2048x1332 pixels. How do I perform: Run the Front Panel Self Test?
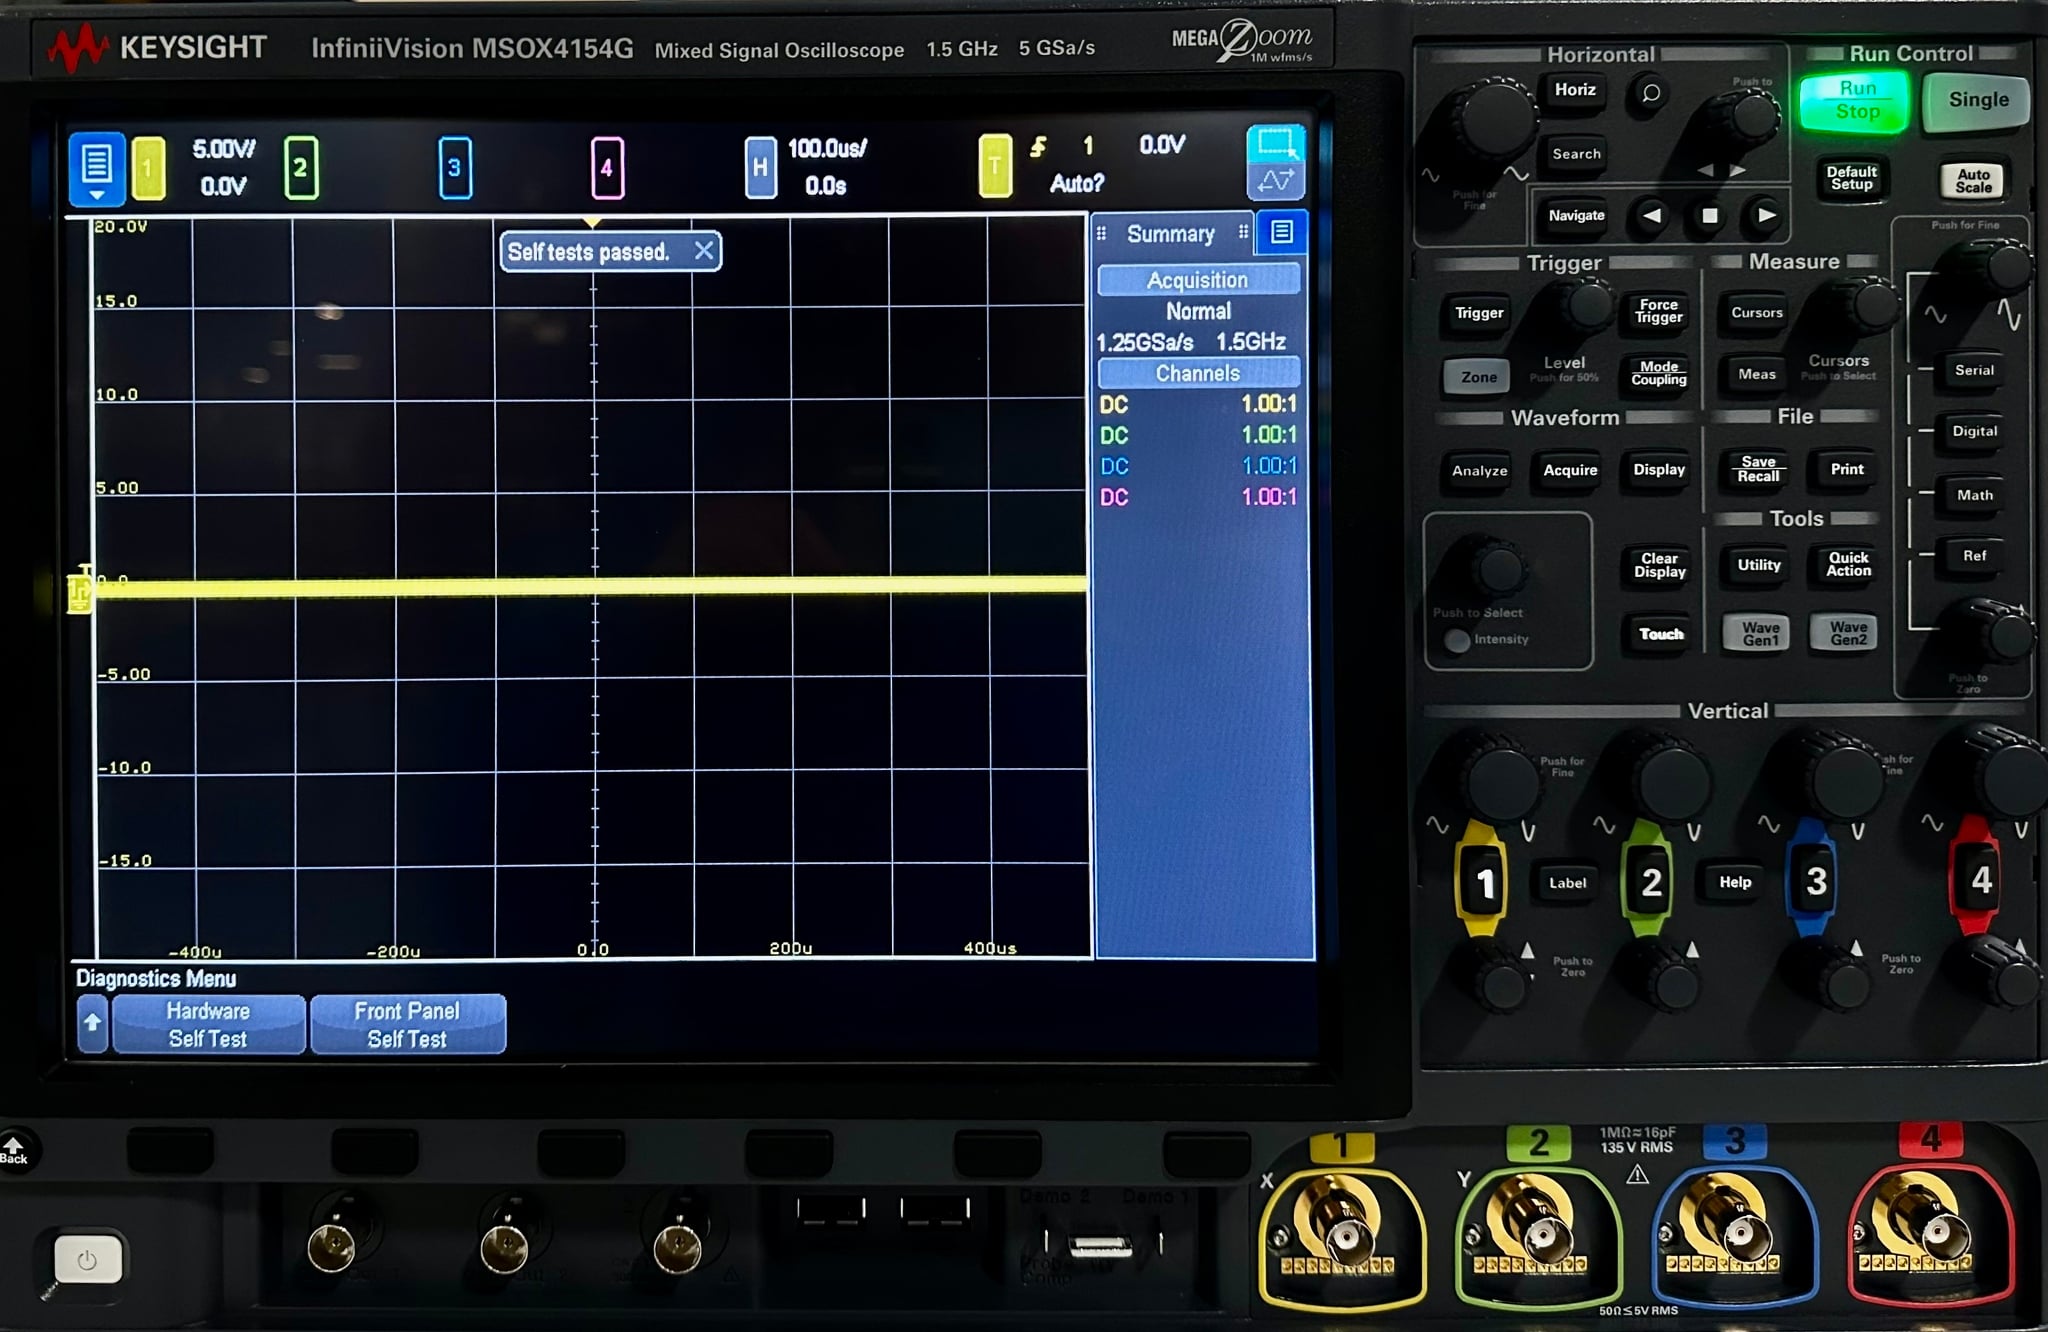(407, 1024)
